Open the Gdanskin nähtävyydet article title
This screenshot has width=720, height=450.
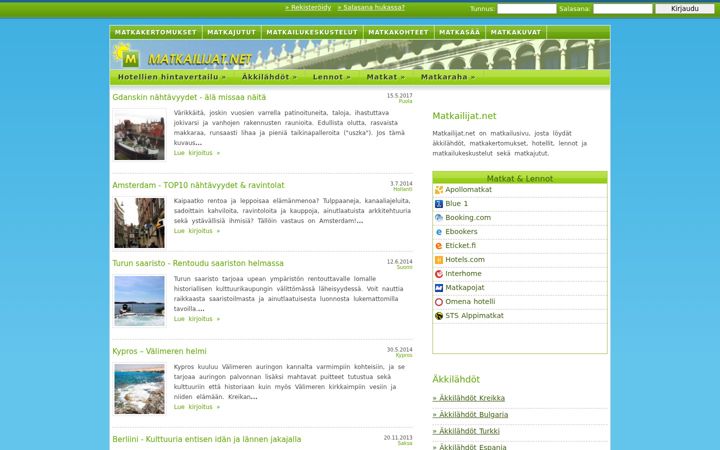pyautogui.click(x=189, y=97)
